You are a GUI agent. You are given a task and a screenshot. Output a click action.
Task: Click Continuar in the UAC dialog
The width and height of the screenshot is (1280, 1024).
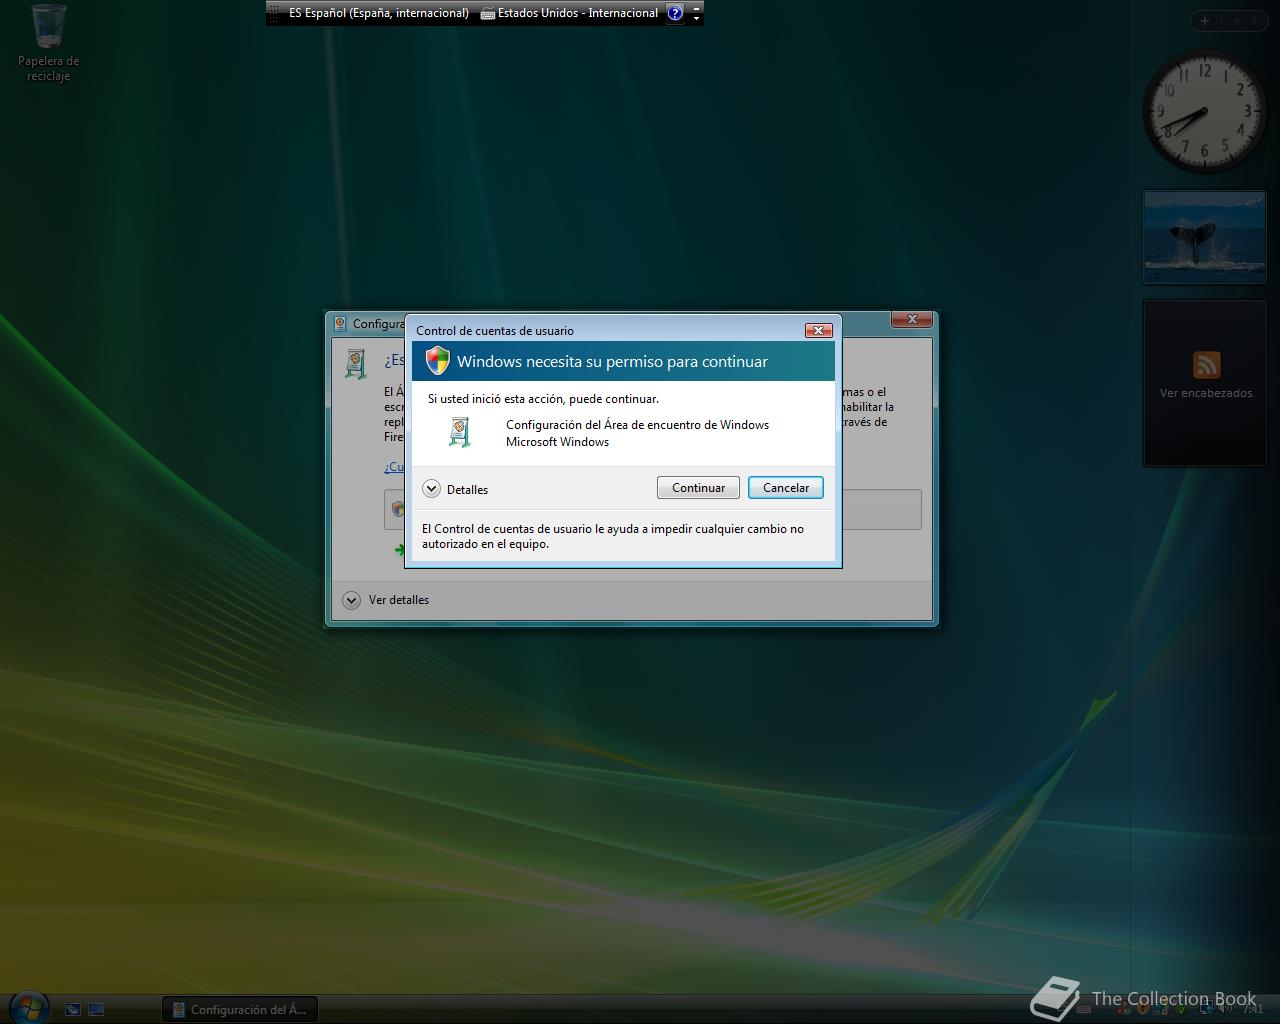click(698, 488)
